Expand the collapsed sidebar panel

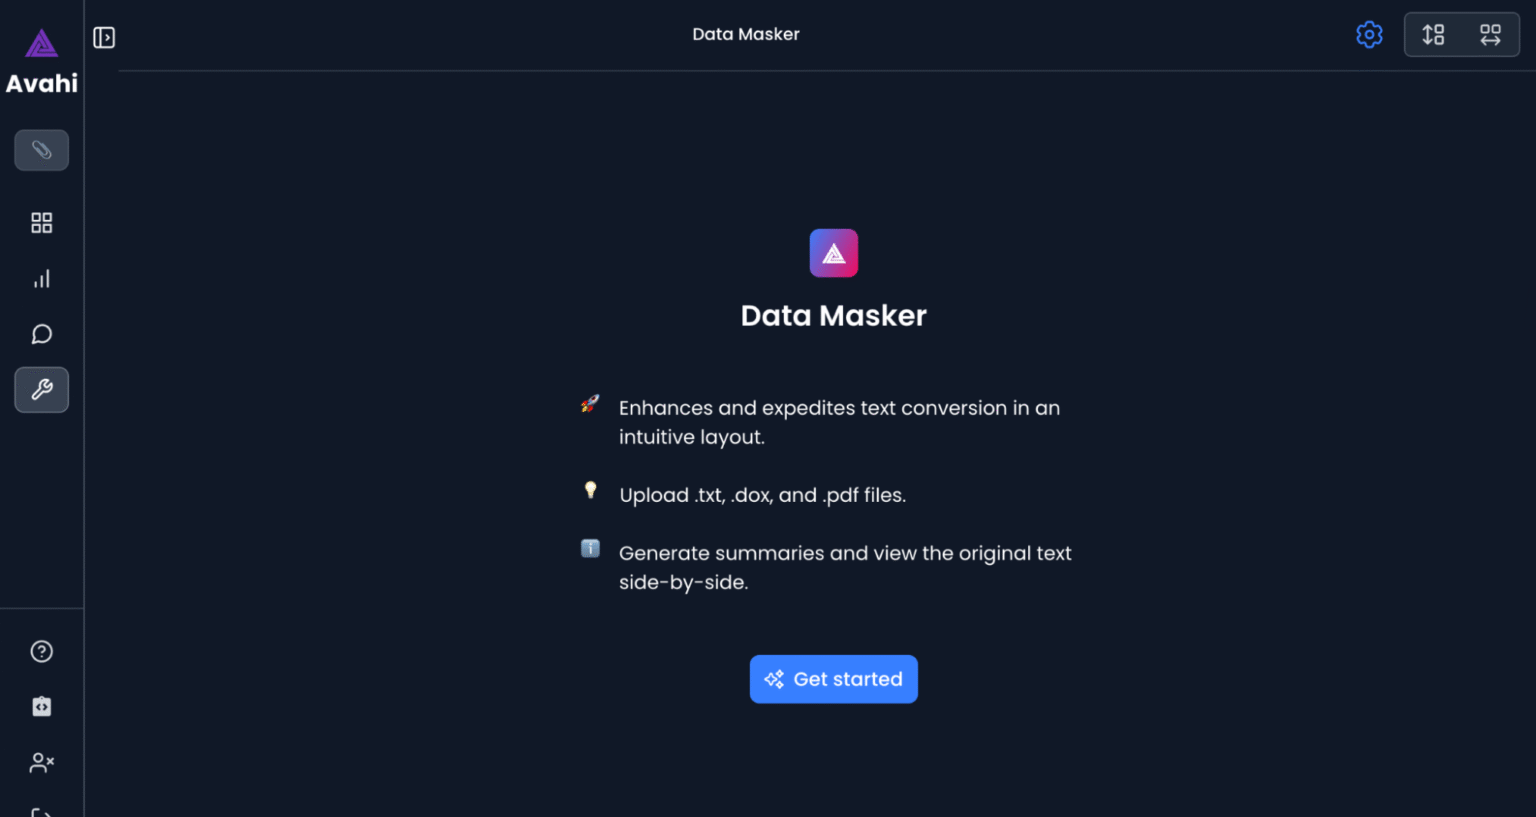[x=104, y=35]
